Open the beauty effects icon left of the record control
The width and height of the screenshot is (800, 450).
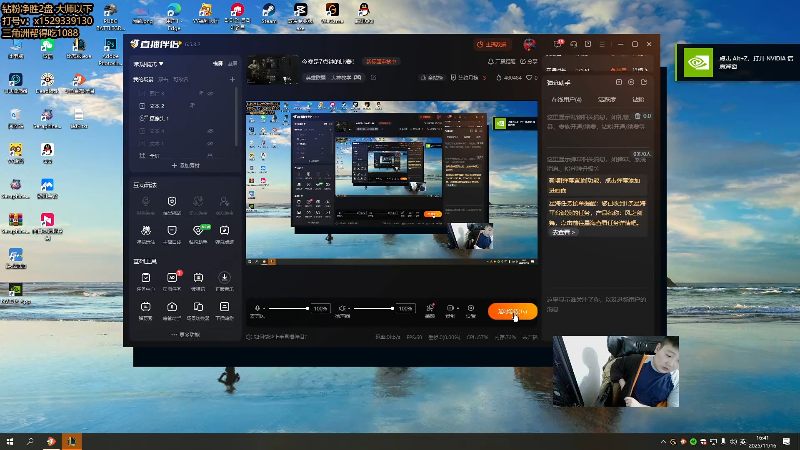click(x=430, y=308)
